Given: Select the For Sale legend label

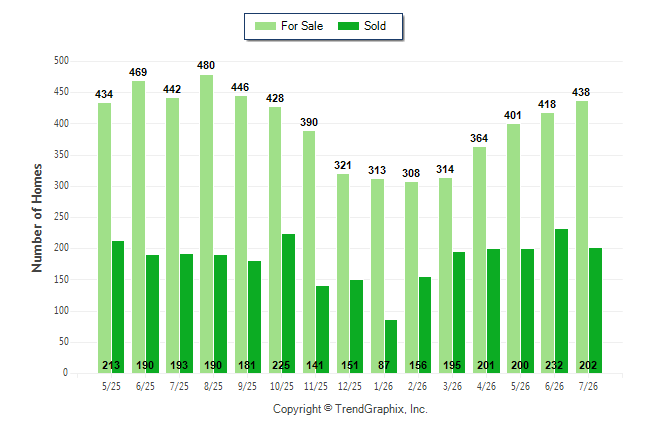Looking at the screenshot, I should (x=302, y=26).
